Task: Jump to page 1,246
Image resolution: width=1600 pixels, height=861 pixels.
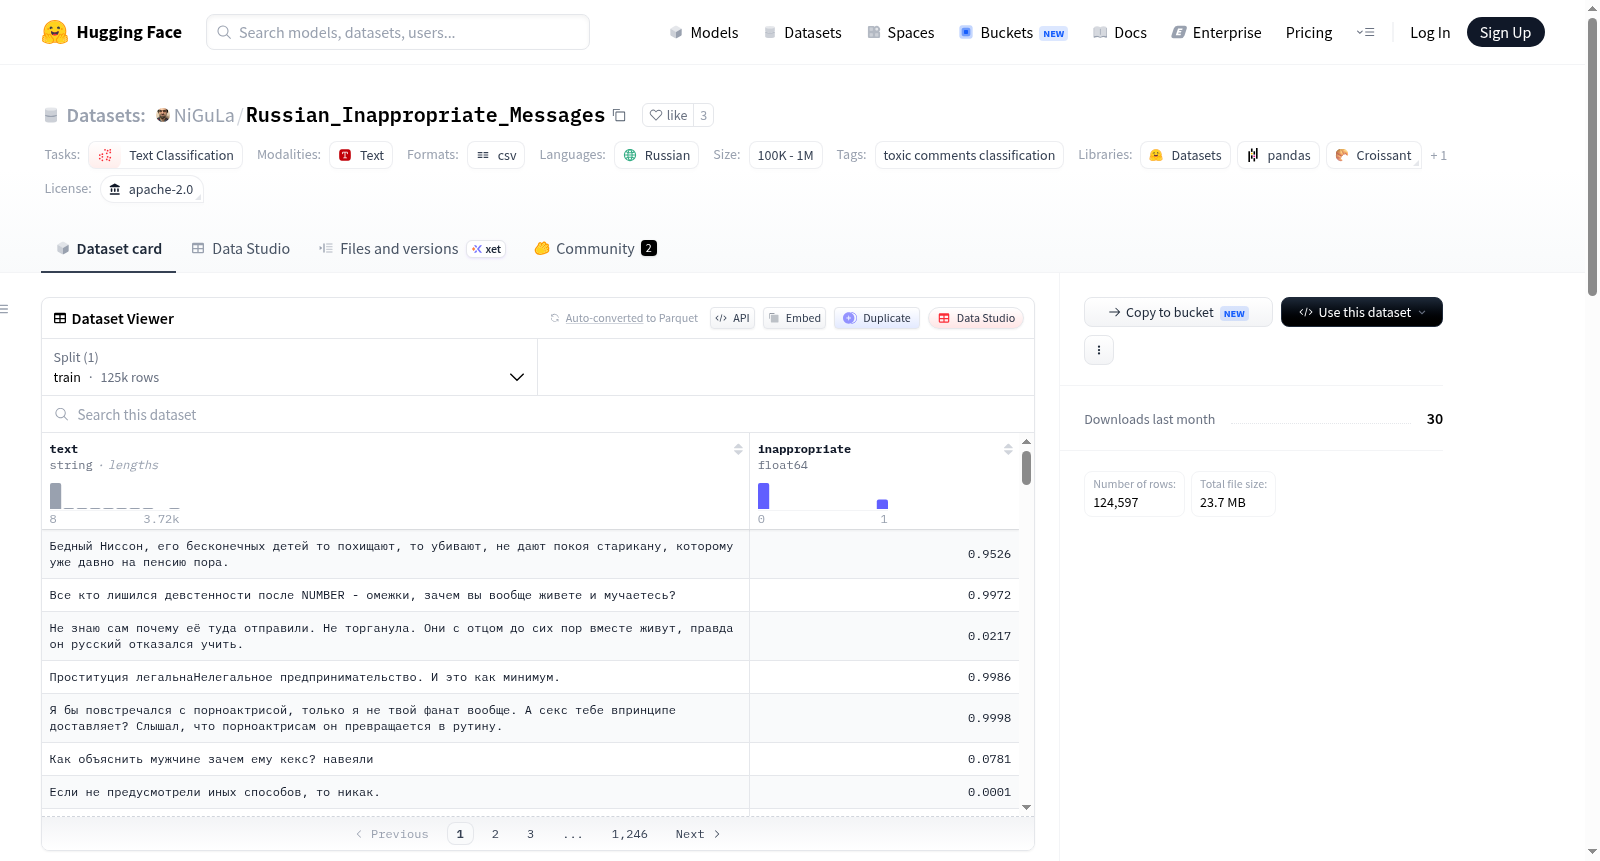Action: (629, 834)
